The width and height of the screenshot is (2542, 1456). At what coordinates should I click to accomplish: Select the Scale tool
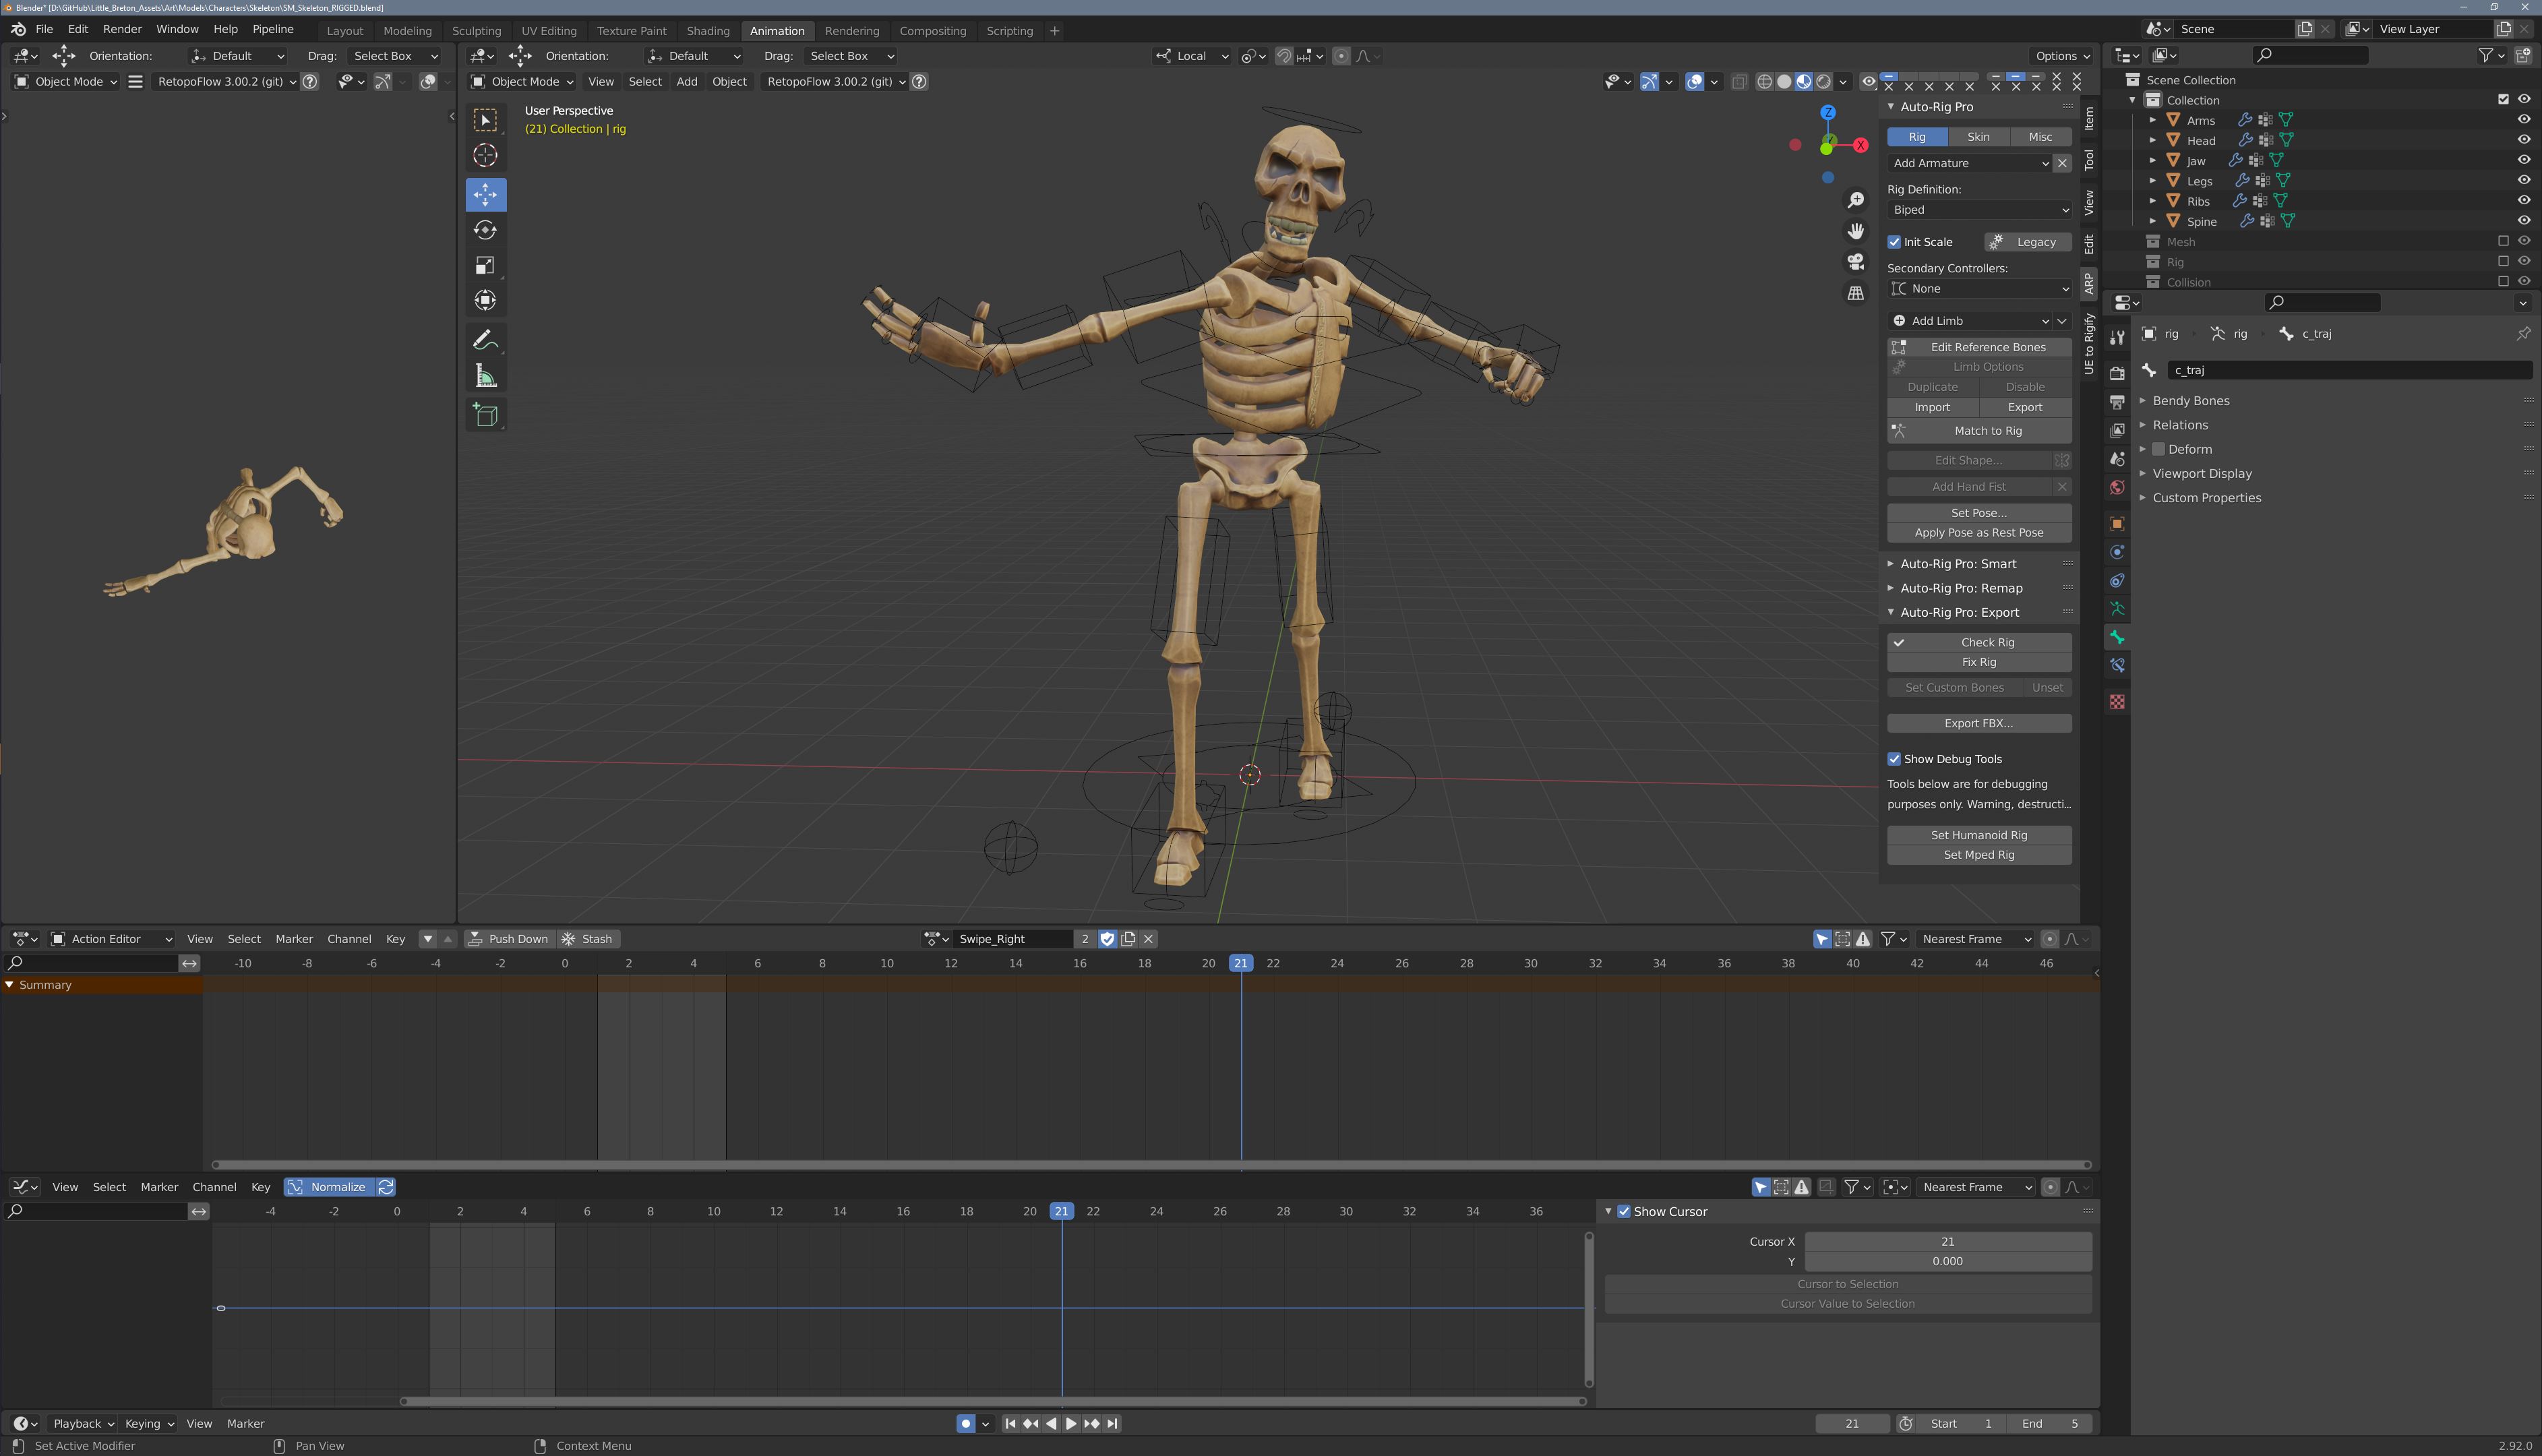pyautogui.click(x=485, y=265)
